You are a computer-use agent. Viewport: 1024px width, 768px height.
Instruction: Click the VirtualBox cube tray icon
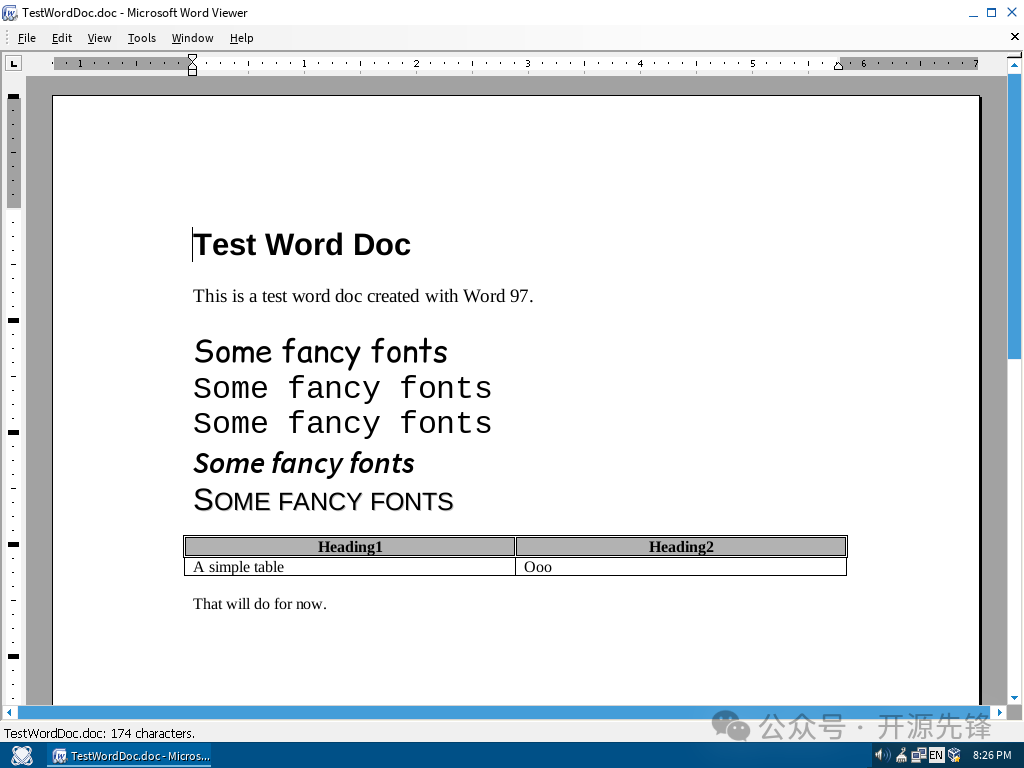[954, 756]
